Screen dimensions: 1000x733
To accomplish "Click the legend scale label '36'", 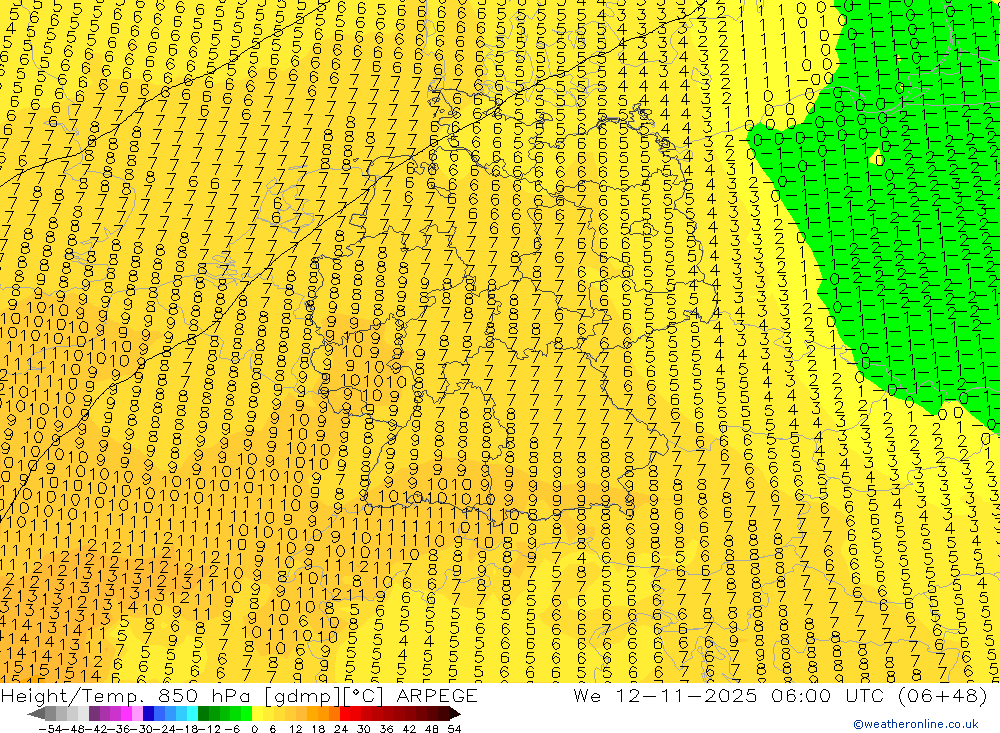I will pyautogui.click(x=386, y=729).
